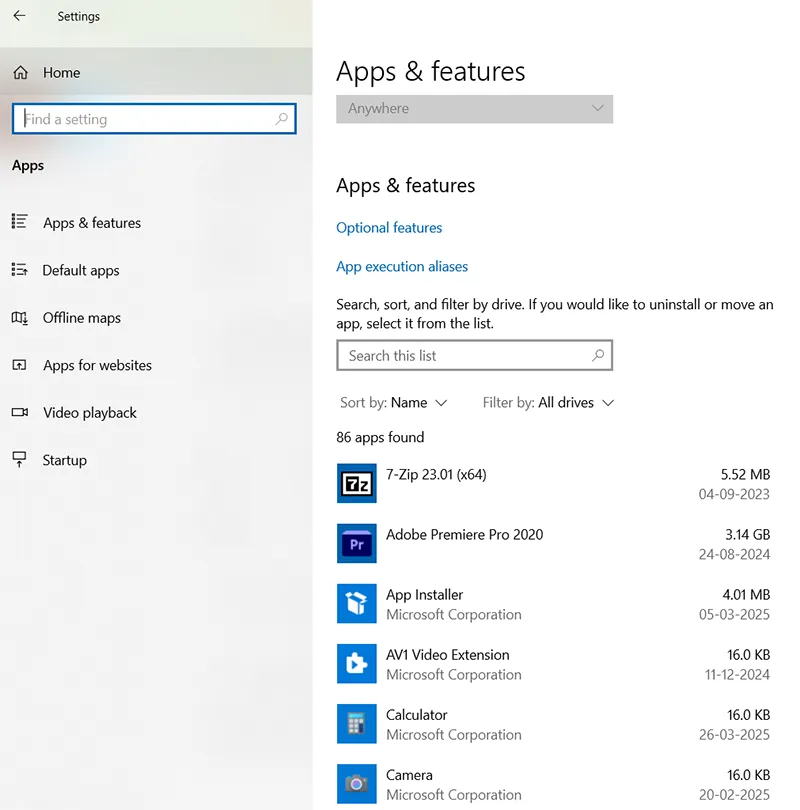Open Apps for websites settings
Image resolution: width=800 pixels, height=810 pixels.
click(x=97, y=365)
